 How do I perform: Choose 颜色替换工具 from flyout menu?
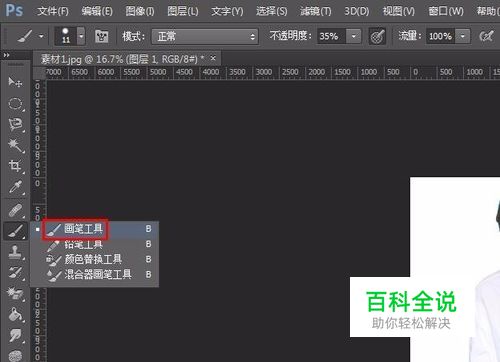(x=95, y=259)
